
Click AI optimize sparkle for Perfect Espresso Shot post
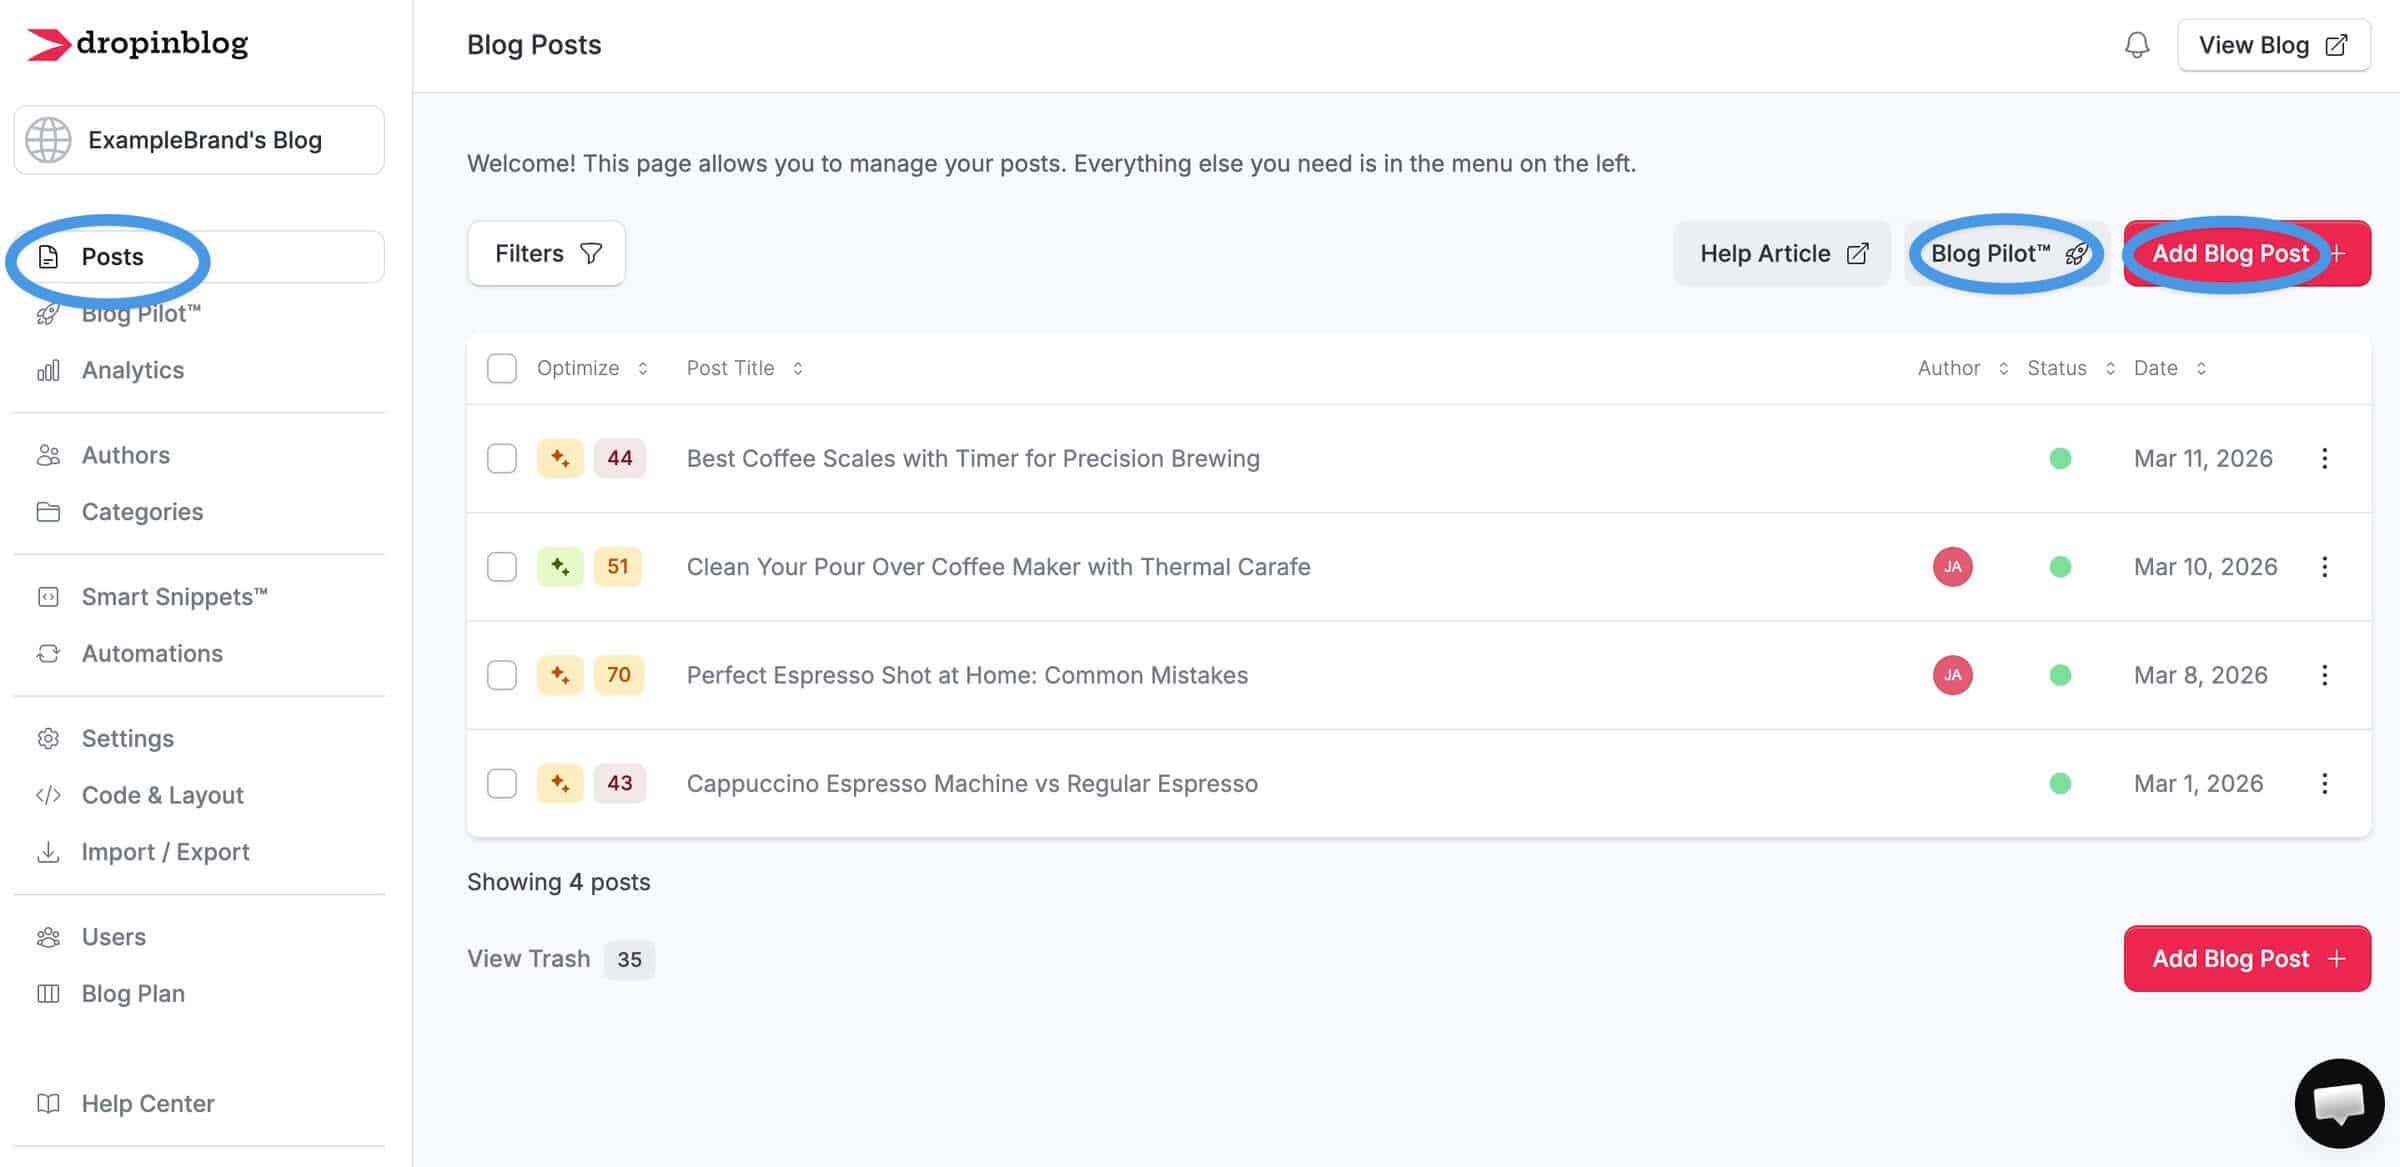point(560,675)
